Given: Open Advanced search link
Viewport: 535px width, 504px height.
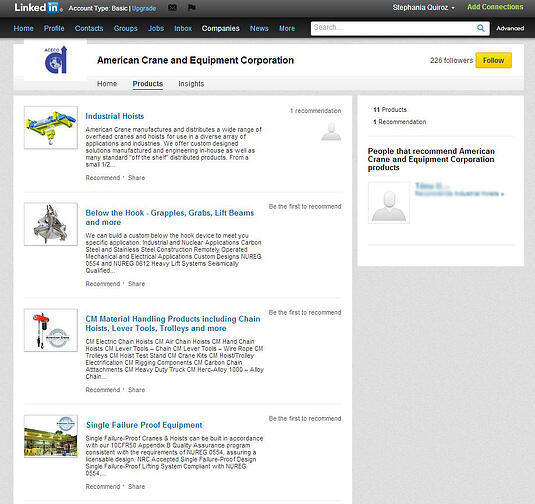Looking at the screenshot, I should (510, 28).
